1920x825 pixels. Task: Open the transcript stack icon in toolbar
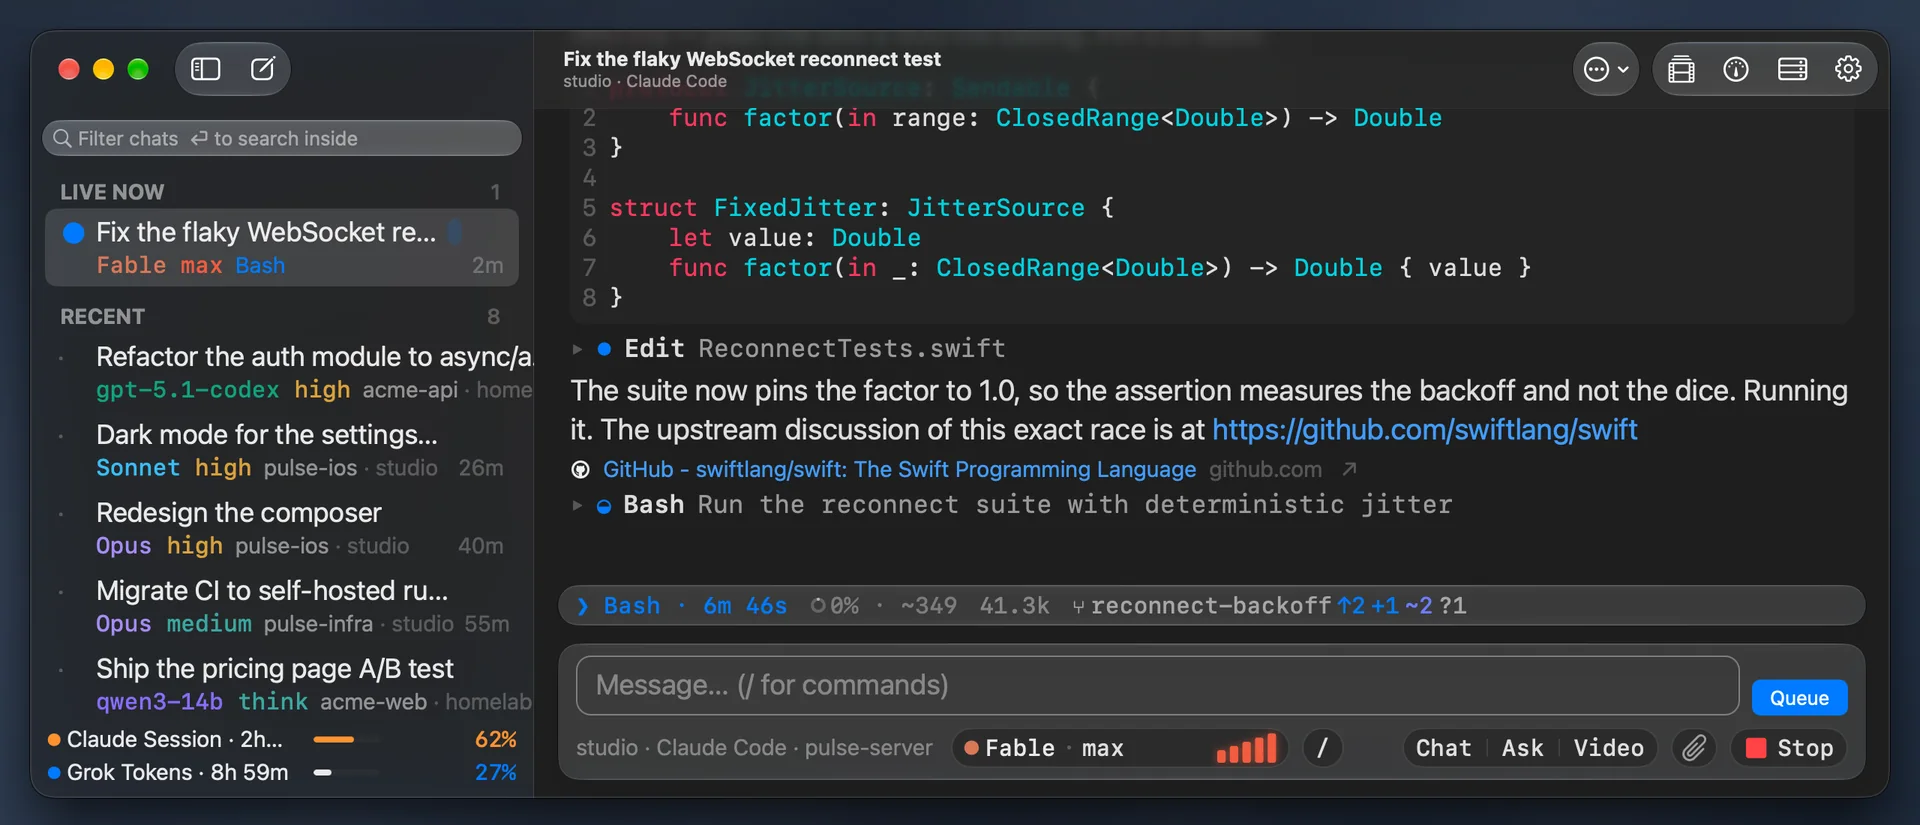tap(1681, 69)
